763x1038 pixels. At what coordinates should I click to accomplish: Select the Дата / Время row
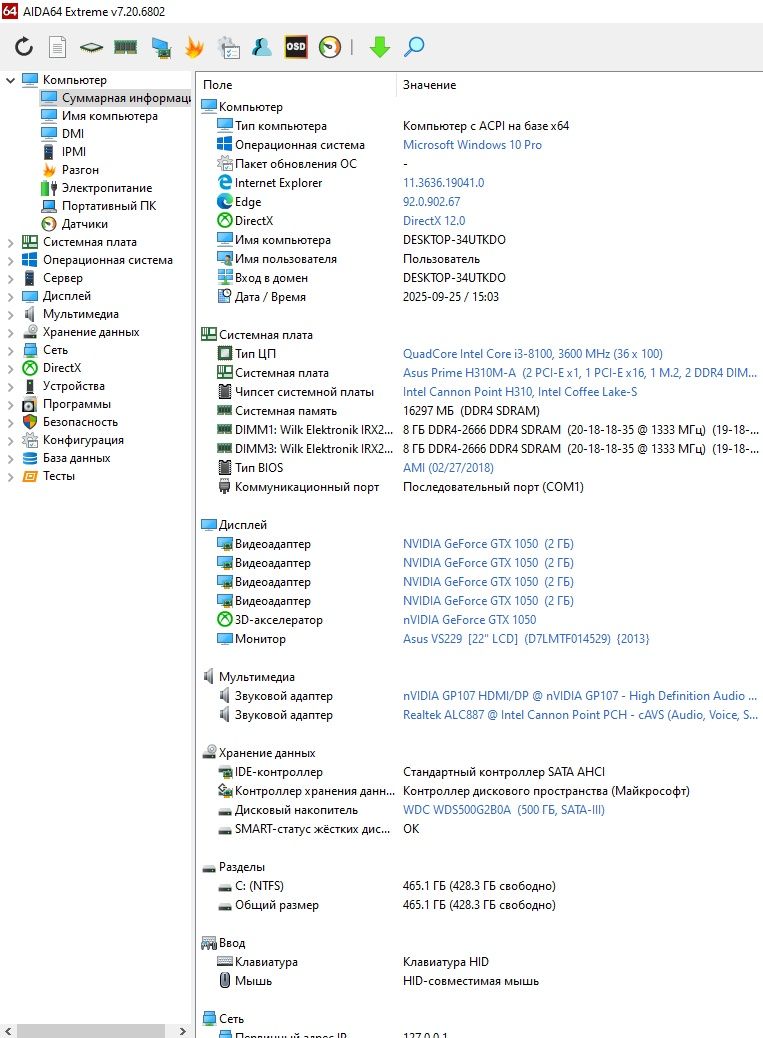[x=480, y=297]
